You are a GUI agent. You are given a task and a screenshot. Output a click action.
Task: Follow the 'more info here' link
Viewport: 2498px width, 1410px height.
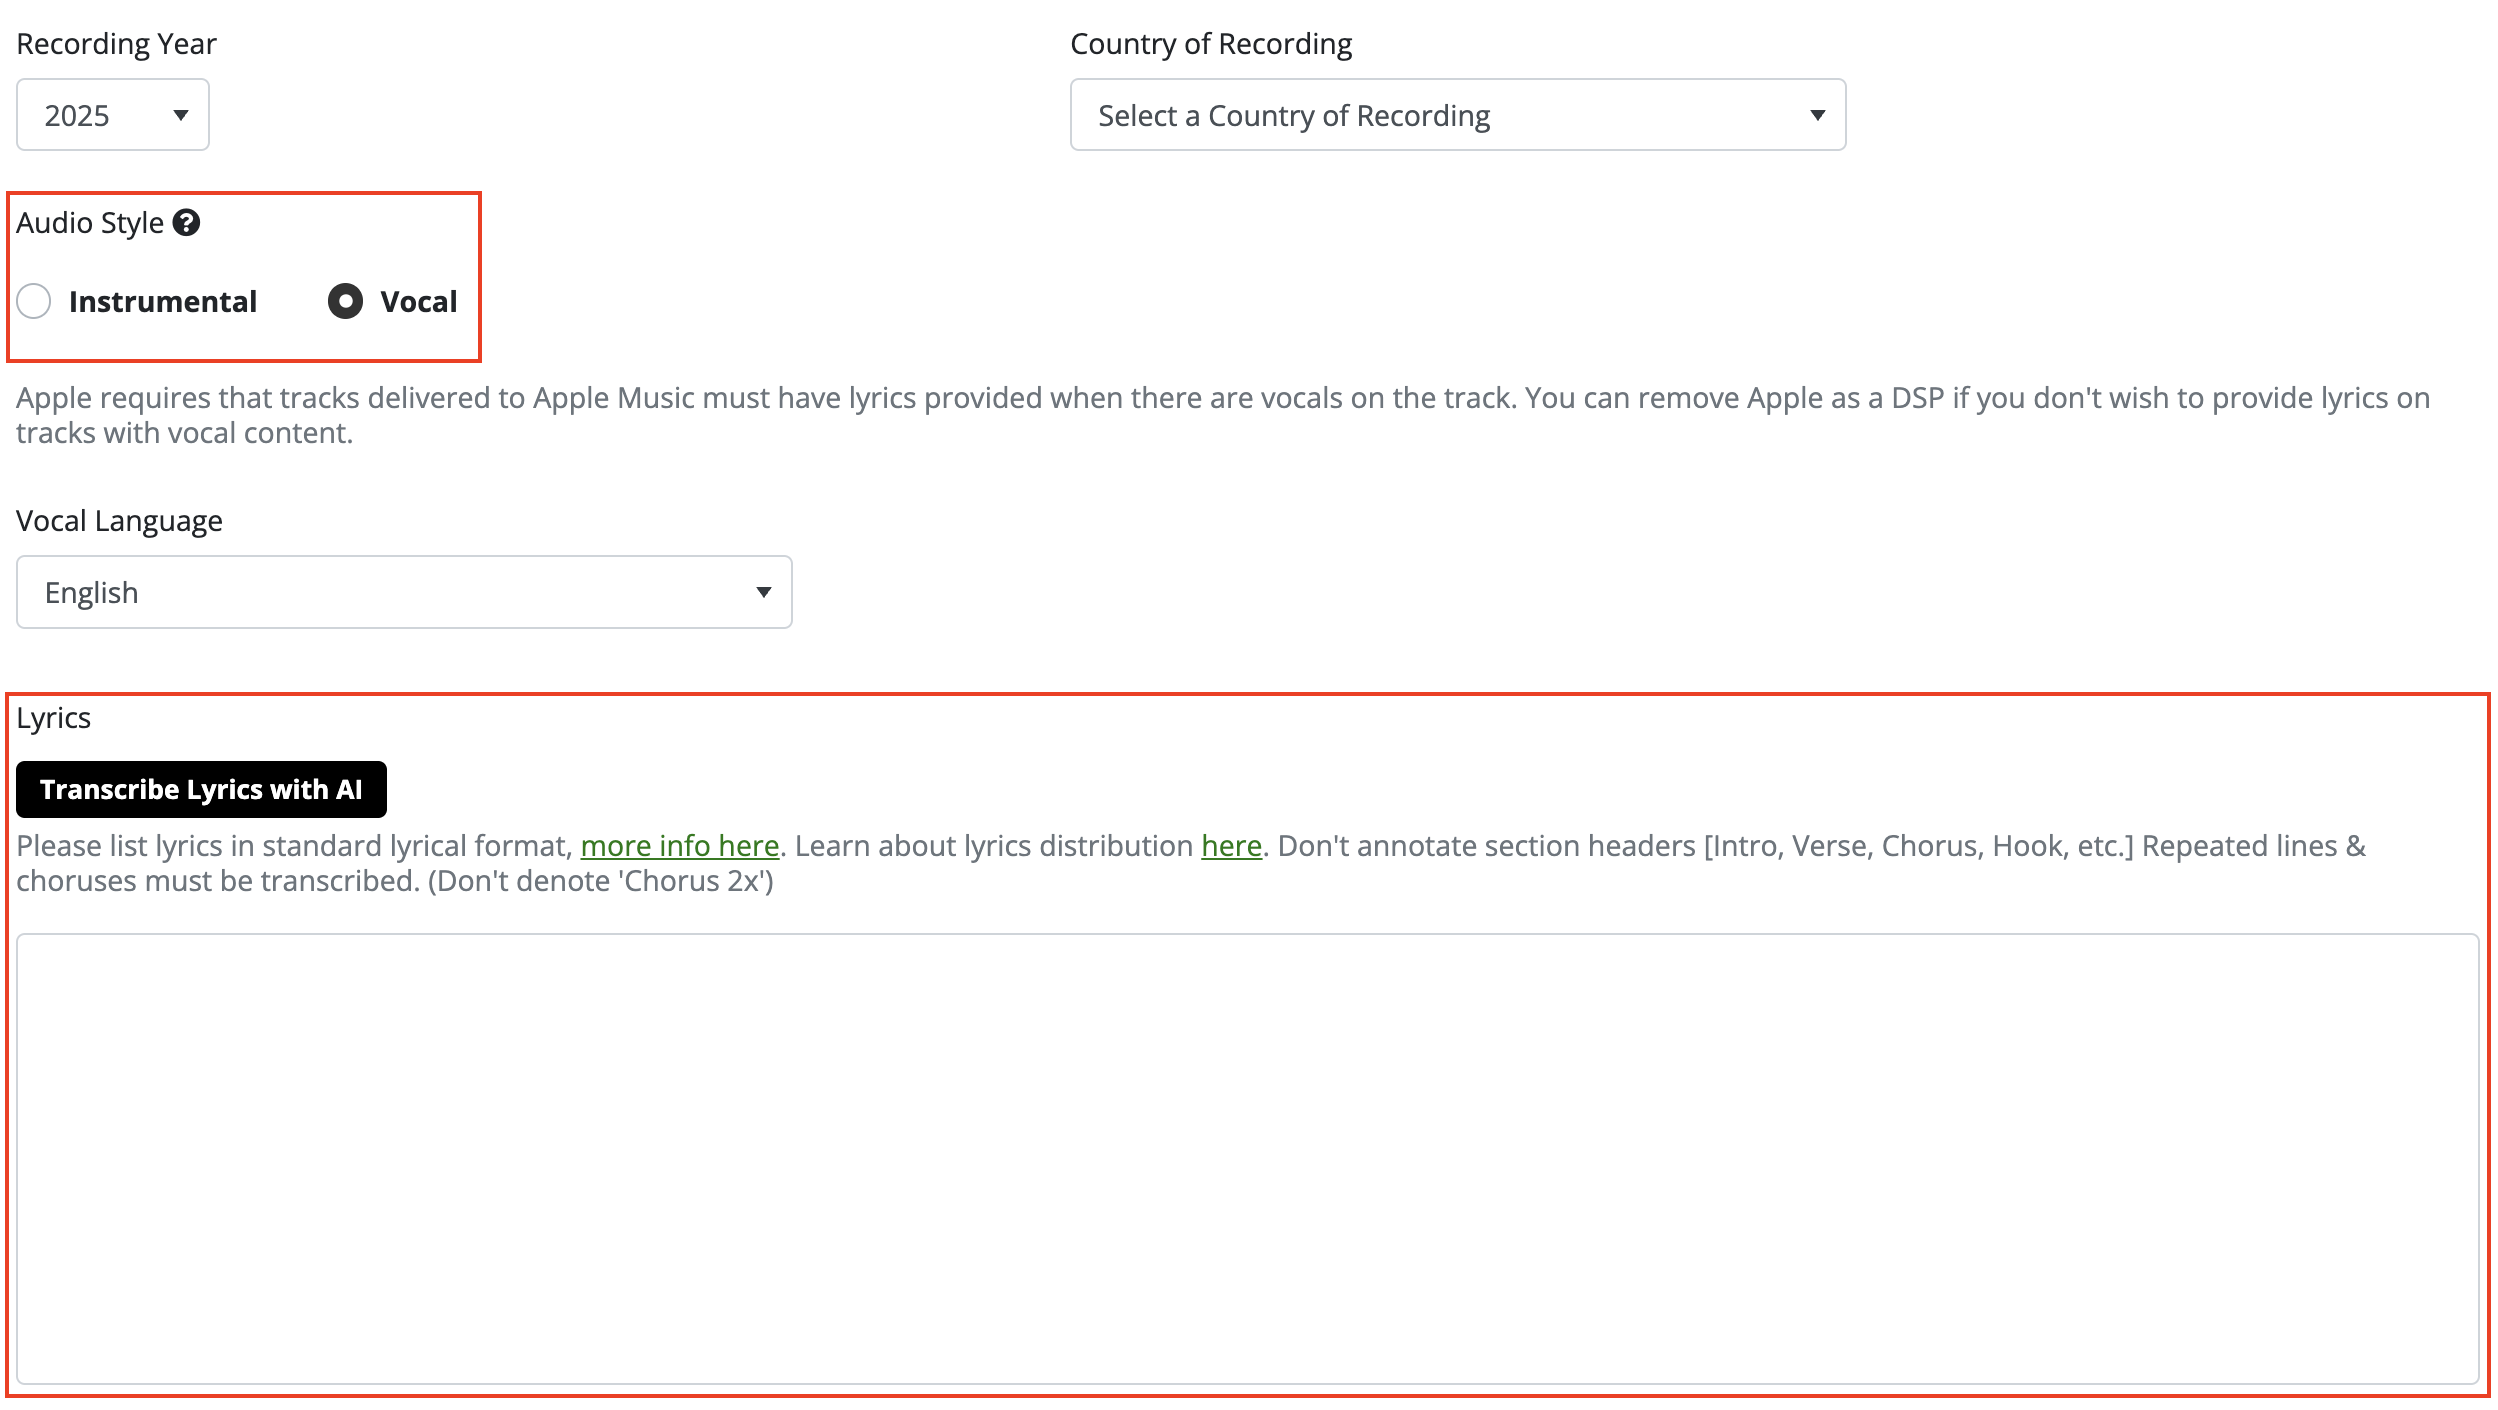click(679, 846)
